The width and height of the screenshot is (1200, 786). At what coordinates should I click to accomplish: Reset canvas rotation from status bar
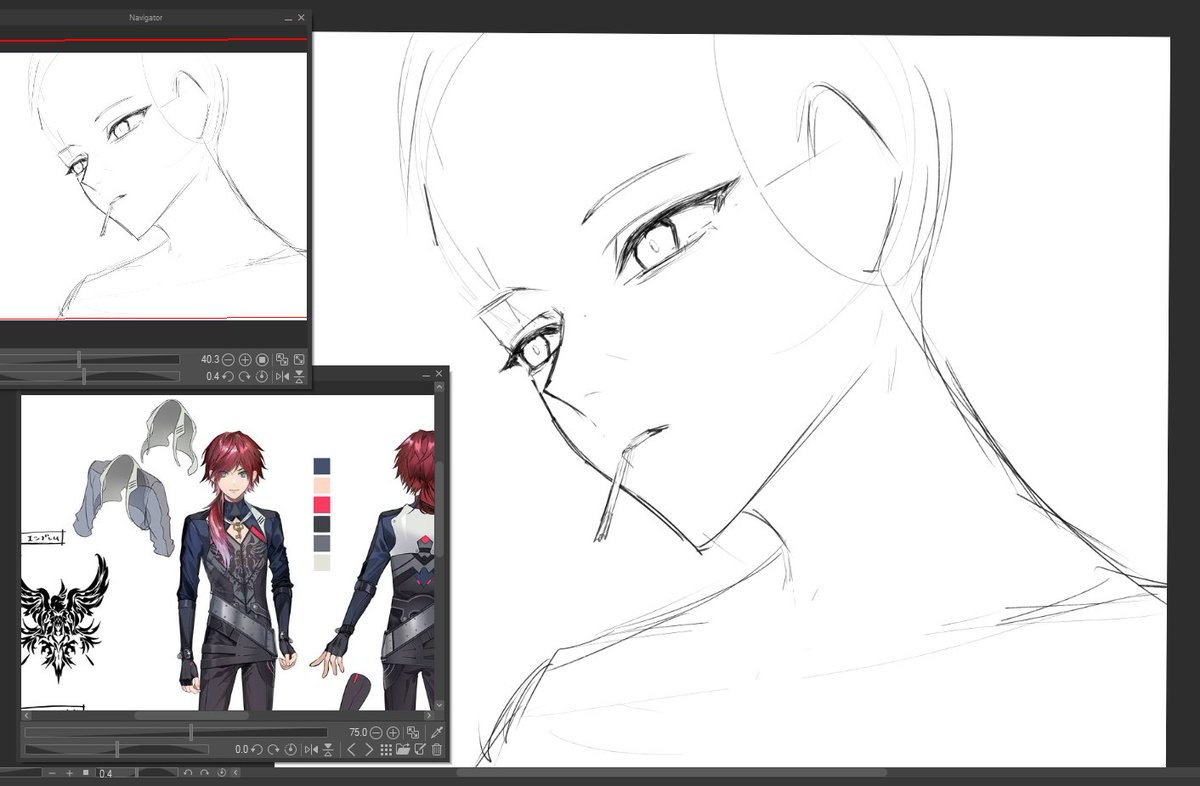click(221, 773)
